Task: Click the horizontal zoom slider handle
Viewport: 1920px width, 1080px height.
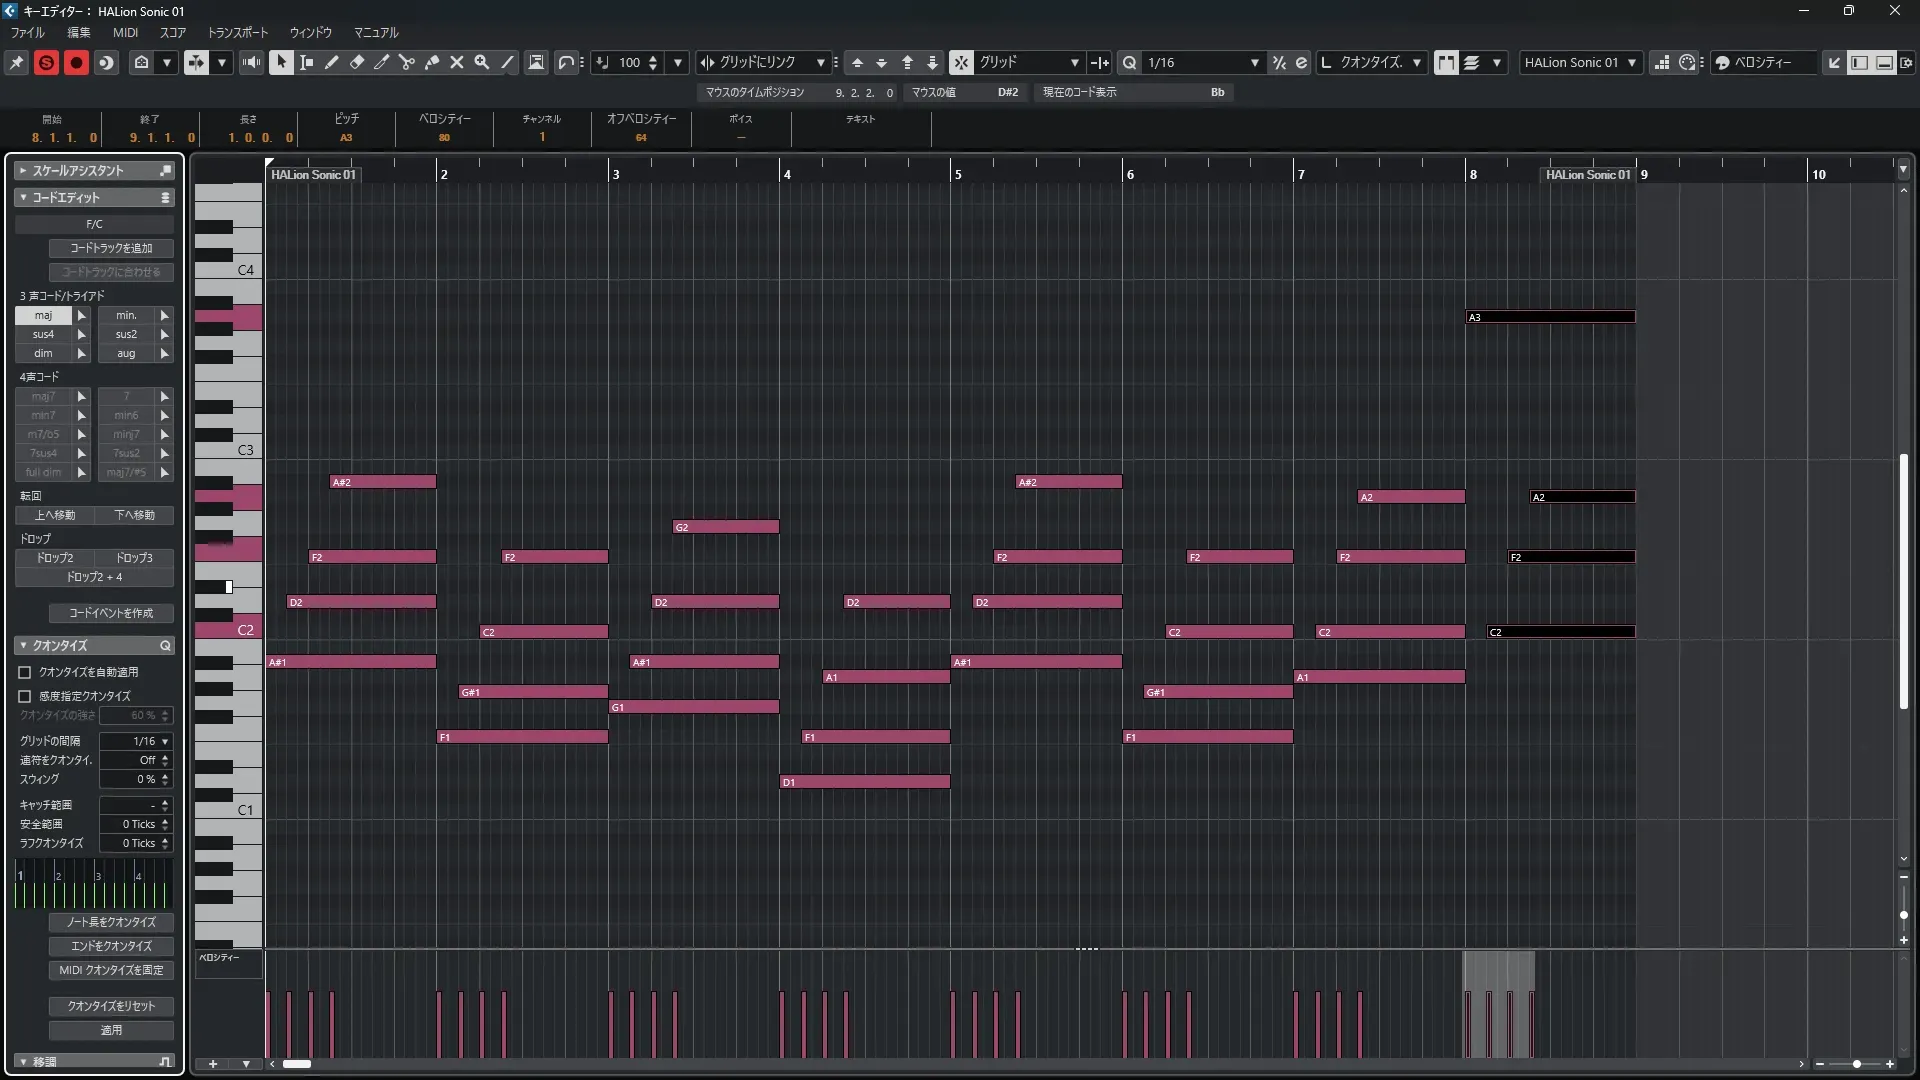Action: (x=1856, y=1064)
